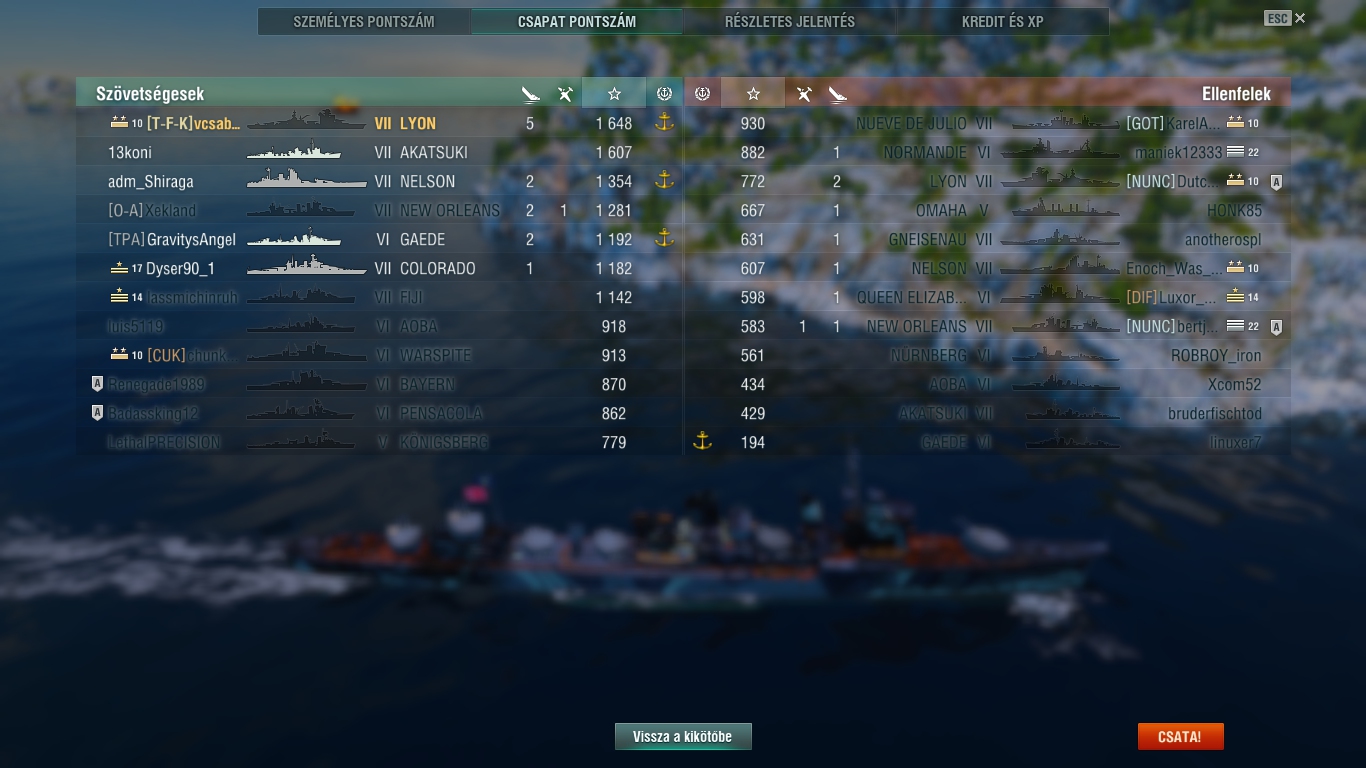Image resolution: width=1366 pixels, height=768 pixels.
Task: Click the enemies' ships destroyed column icon
Action: tap(838, 94)
